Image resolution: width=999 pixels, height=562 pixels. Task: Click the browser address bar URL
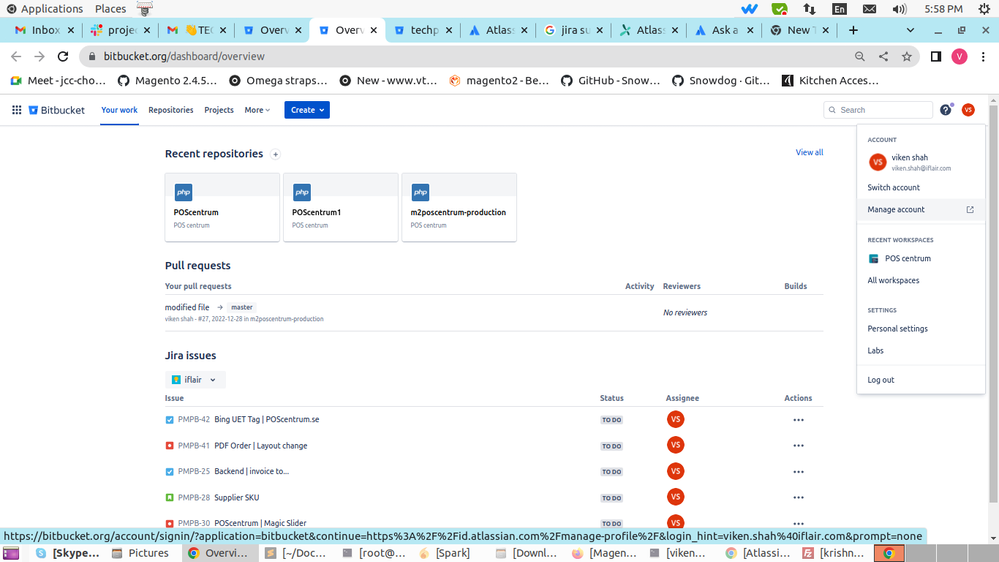coord(184,56)
